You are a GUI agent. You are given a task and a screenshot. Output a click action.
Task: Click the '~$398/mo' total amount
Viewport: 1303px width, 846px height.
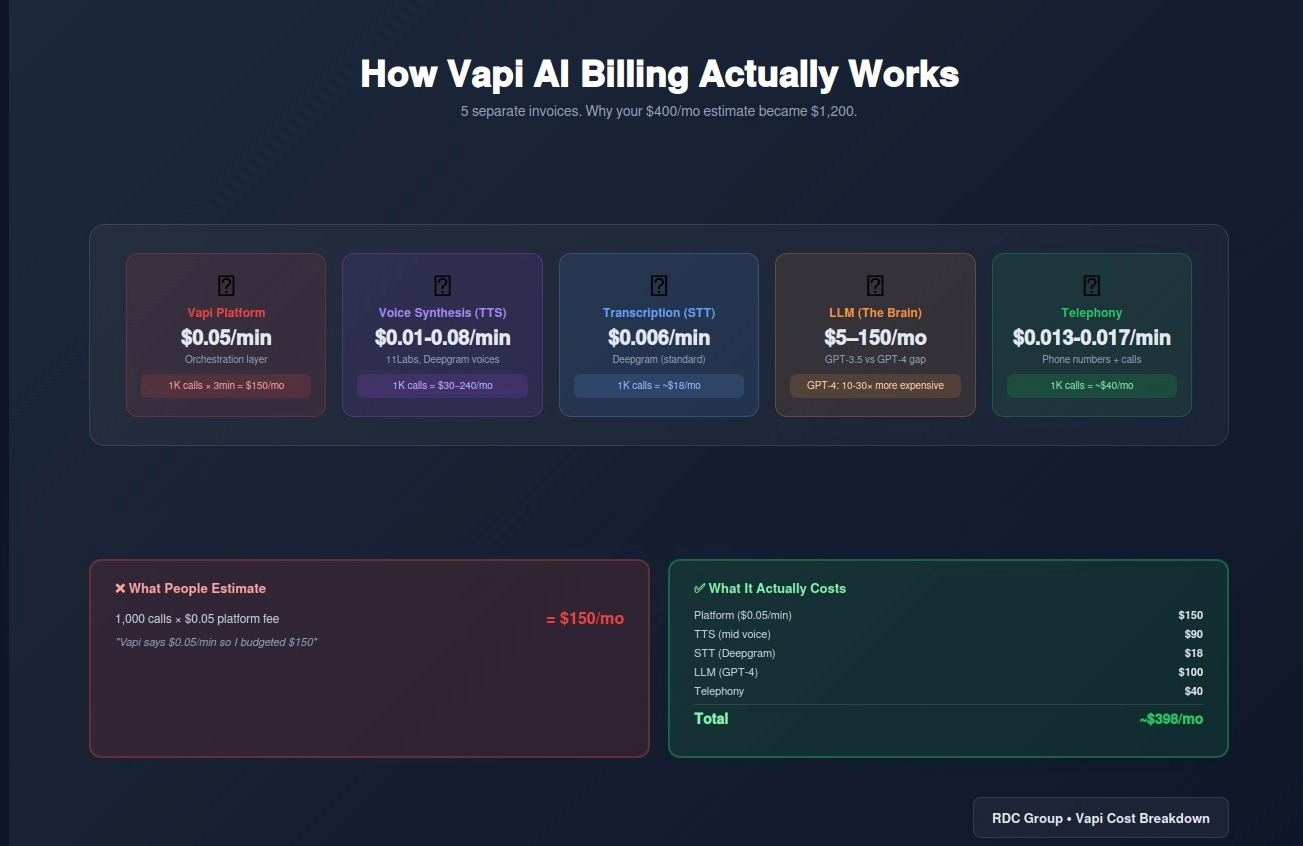coord(1170,719)
